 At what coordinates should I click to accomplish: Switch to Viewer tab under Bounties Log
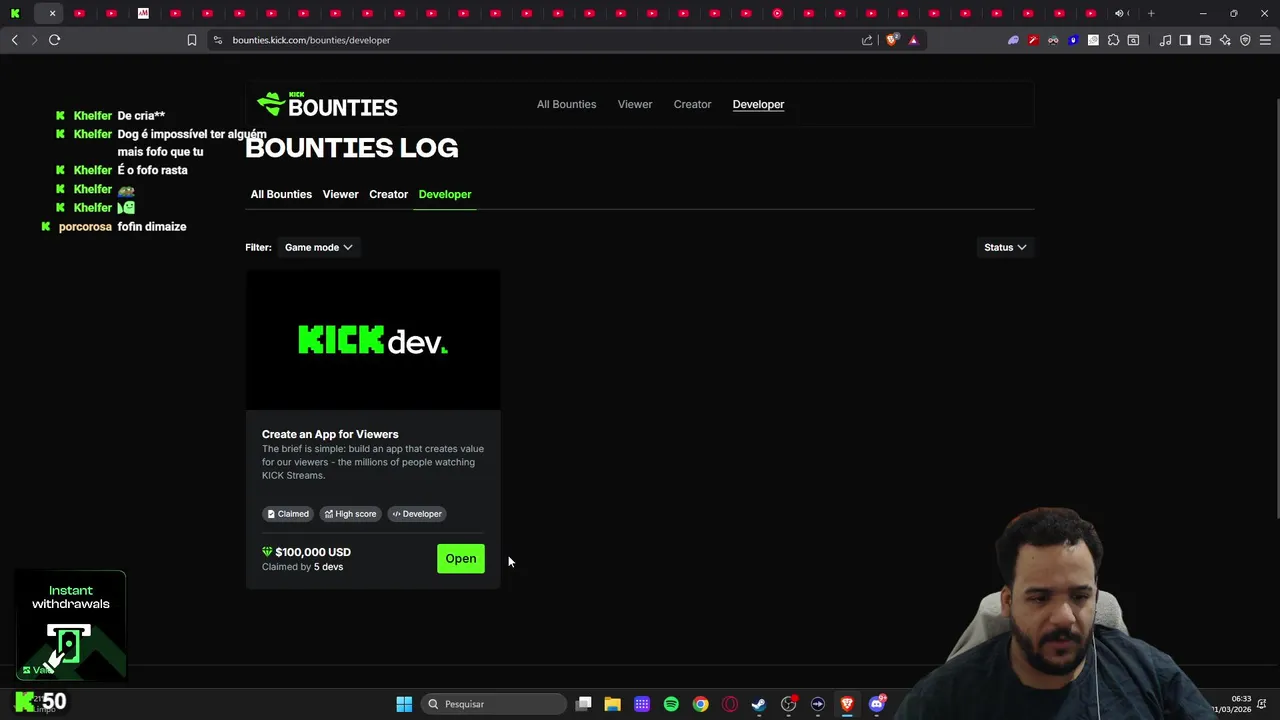(x=340, y=194)
